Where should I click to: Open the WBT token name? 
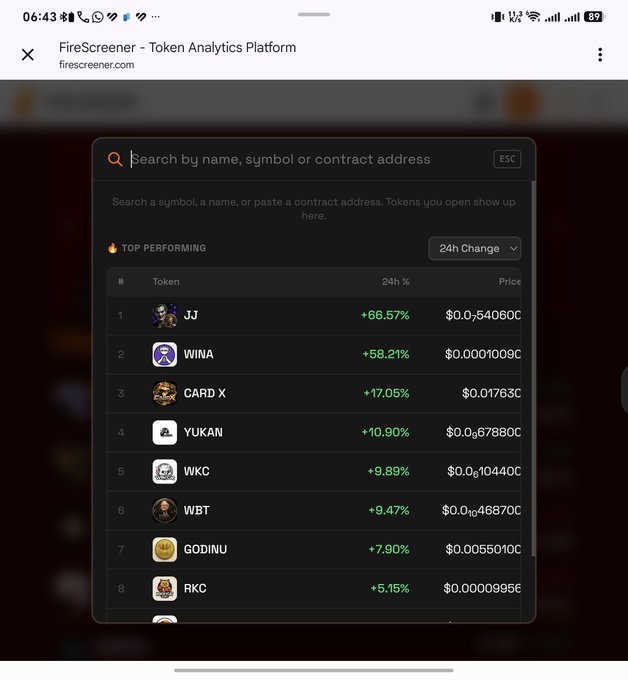point(196,510)
